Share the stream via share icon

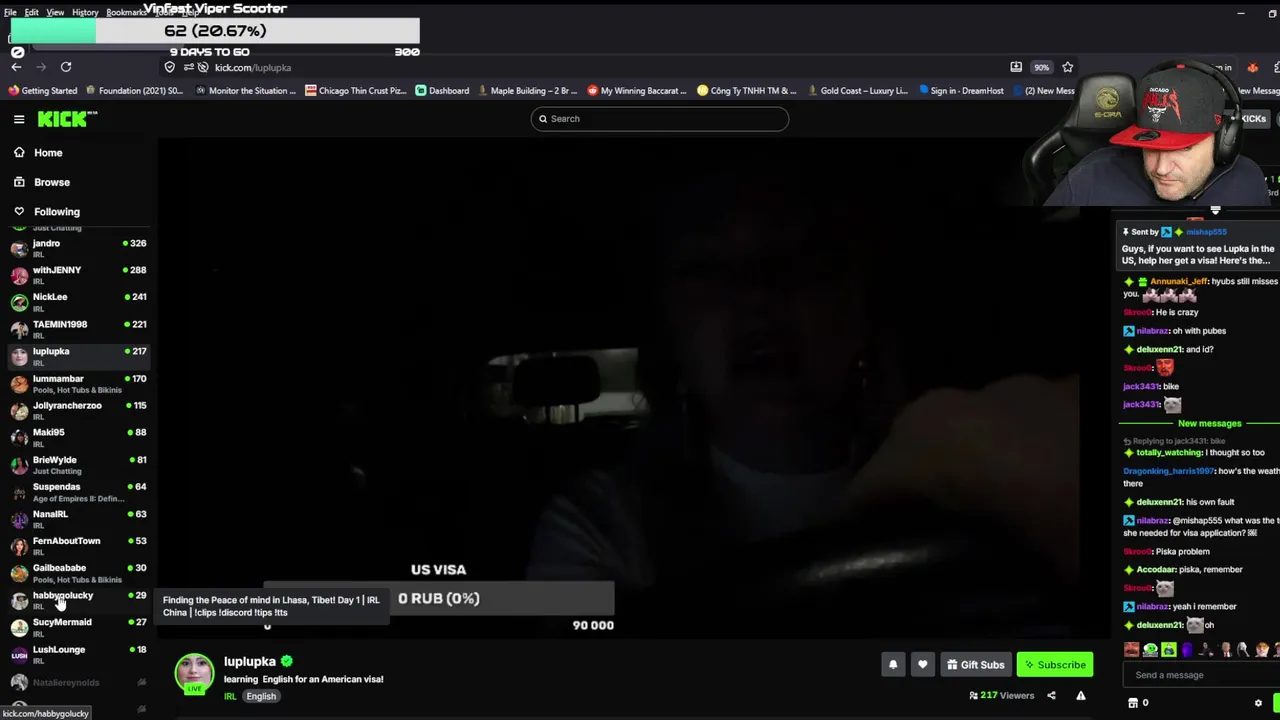pos(1051,696)
